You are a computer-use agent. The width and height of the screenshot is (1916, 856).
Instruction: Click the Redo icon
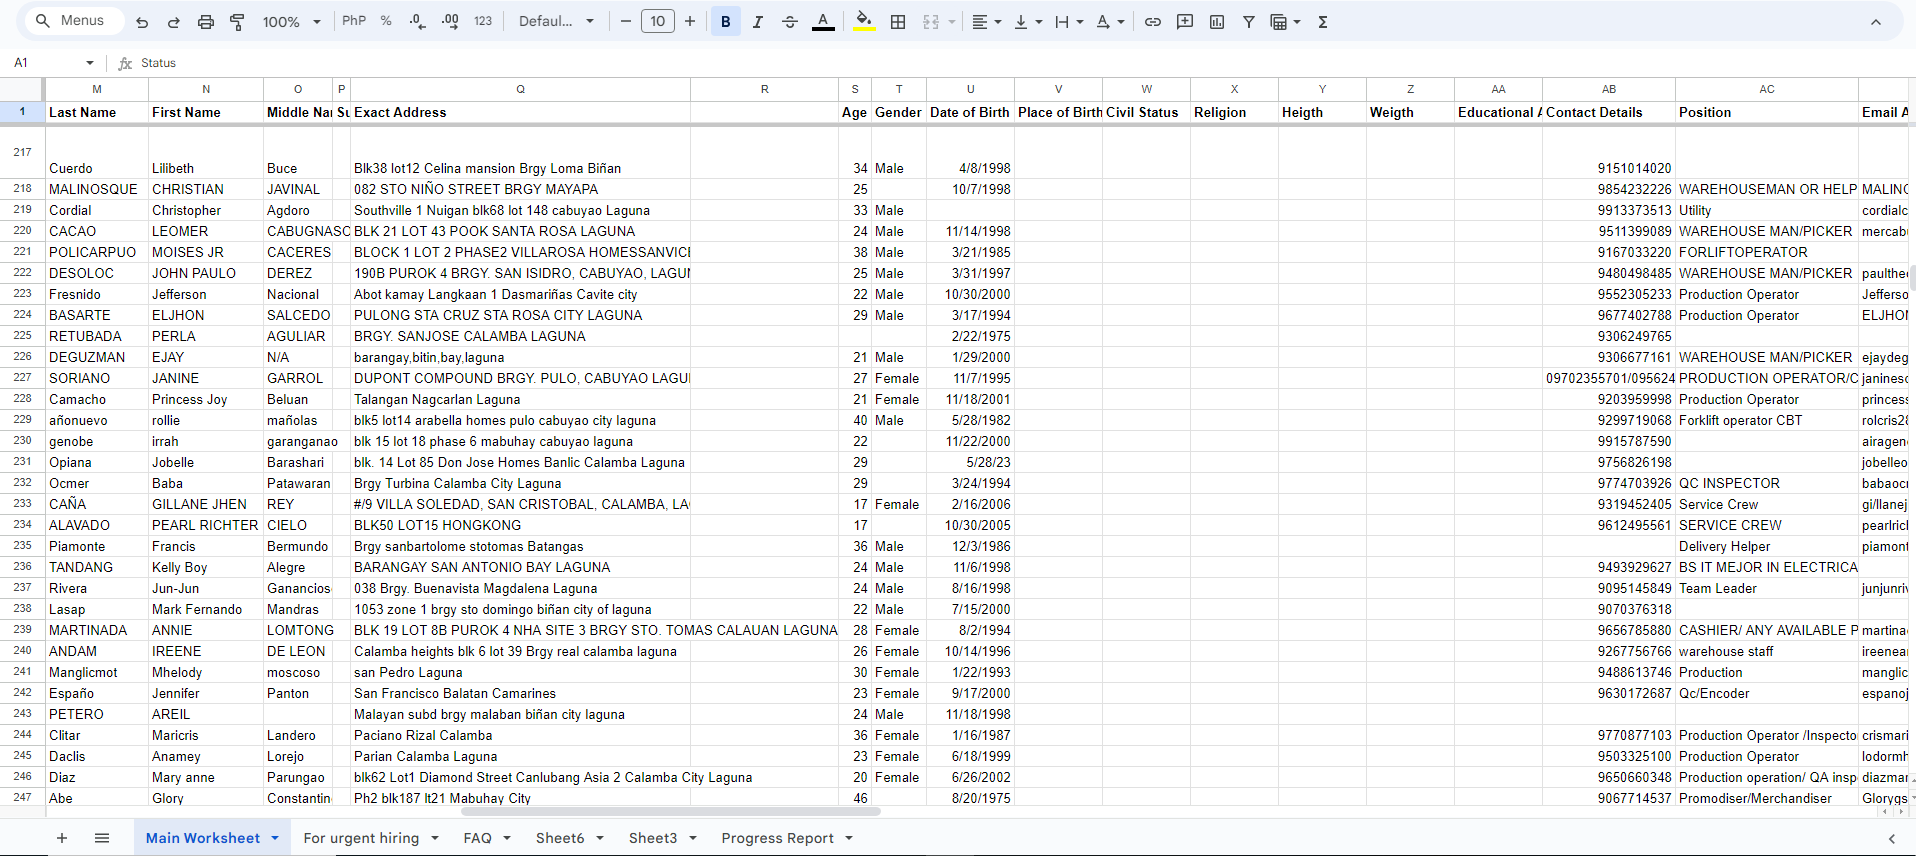pos(174,22)
